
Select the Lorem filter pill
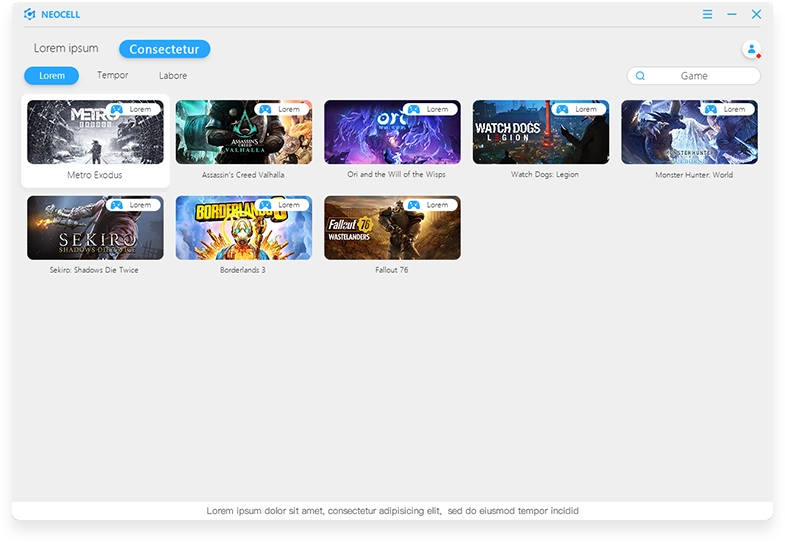52,76
